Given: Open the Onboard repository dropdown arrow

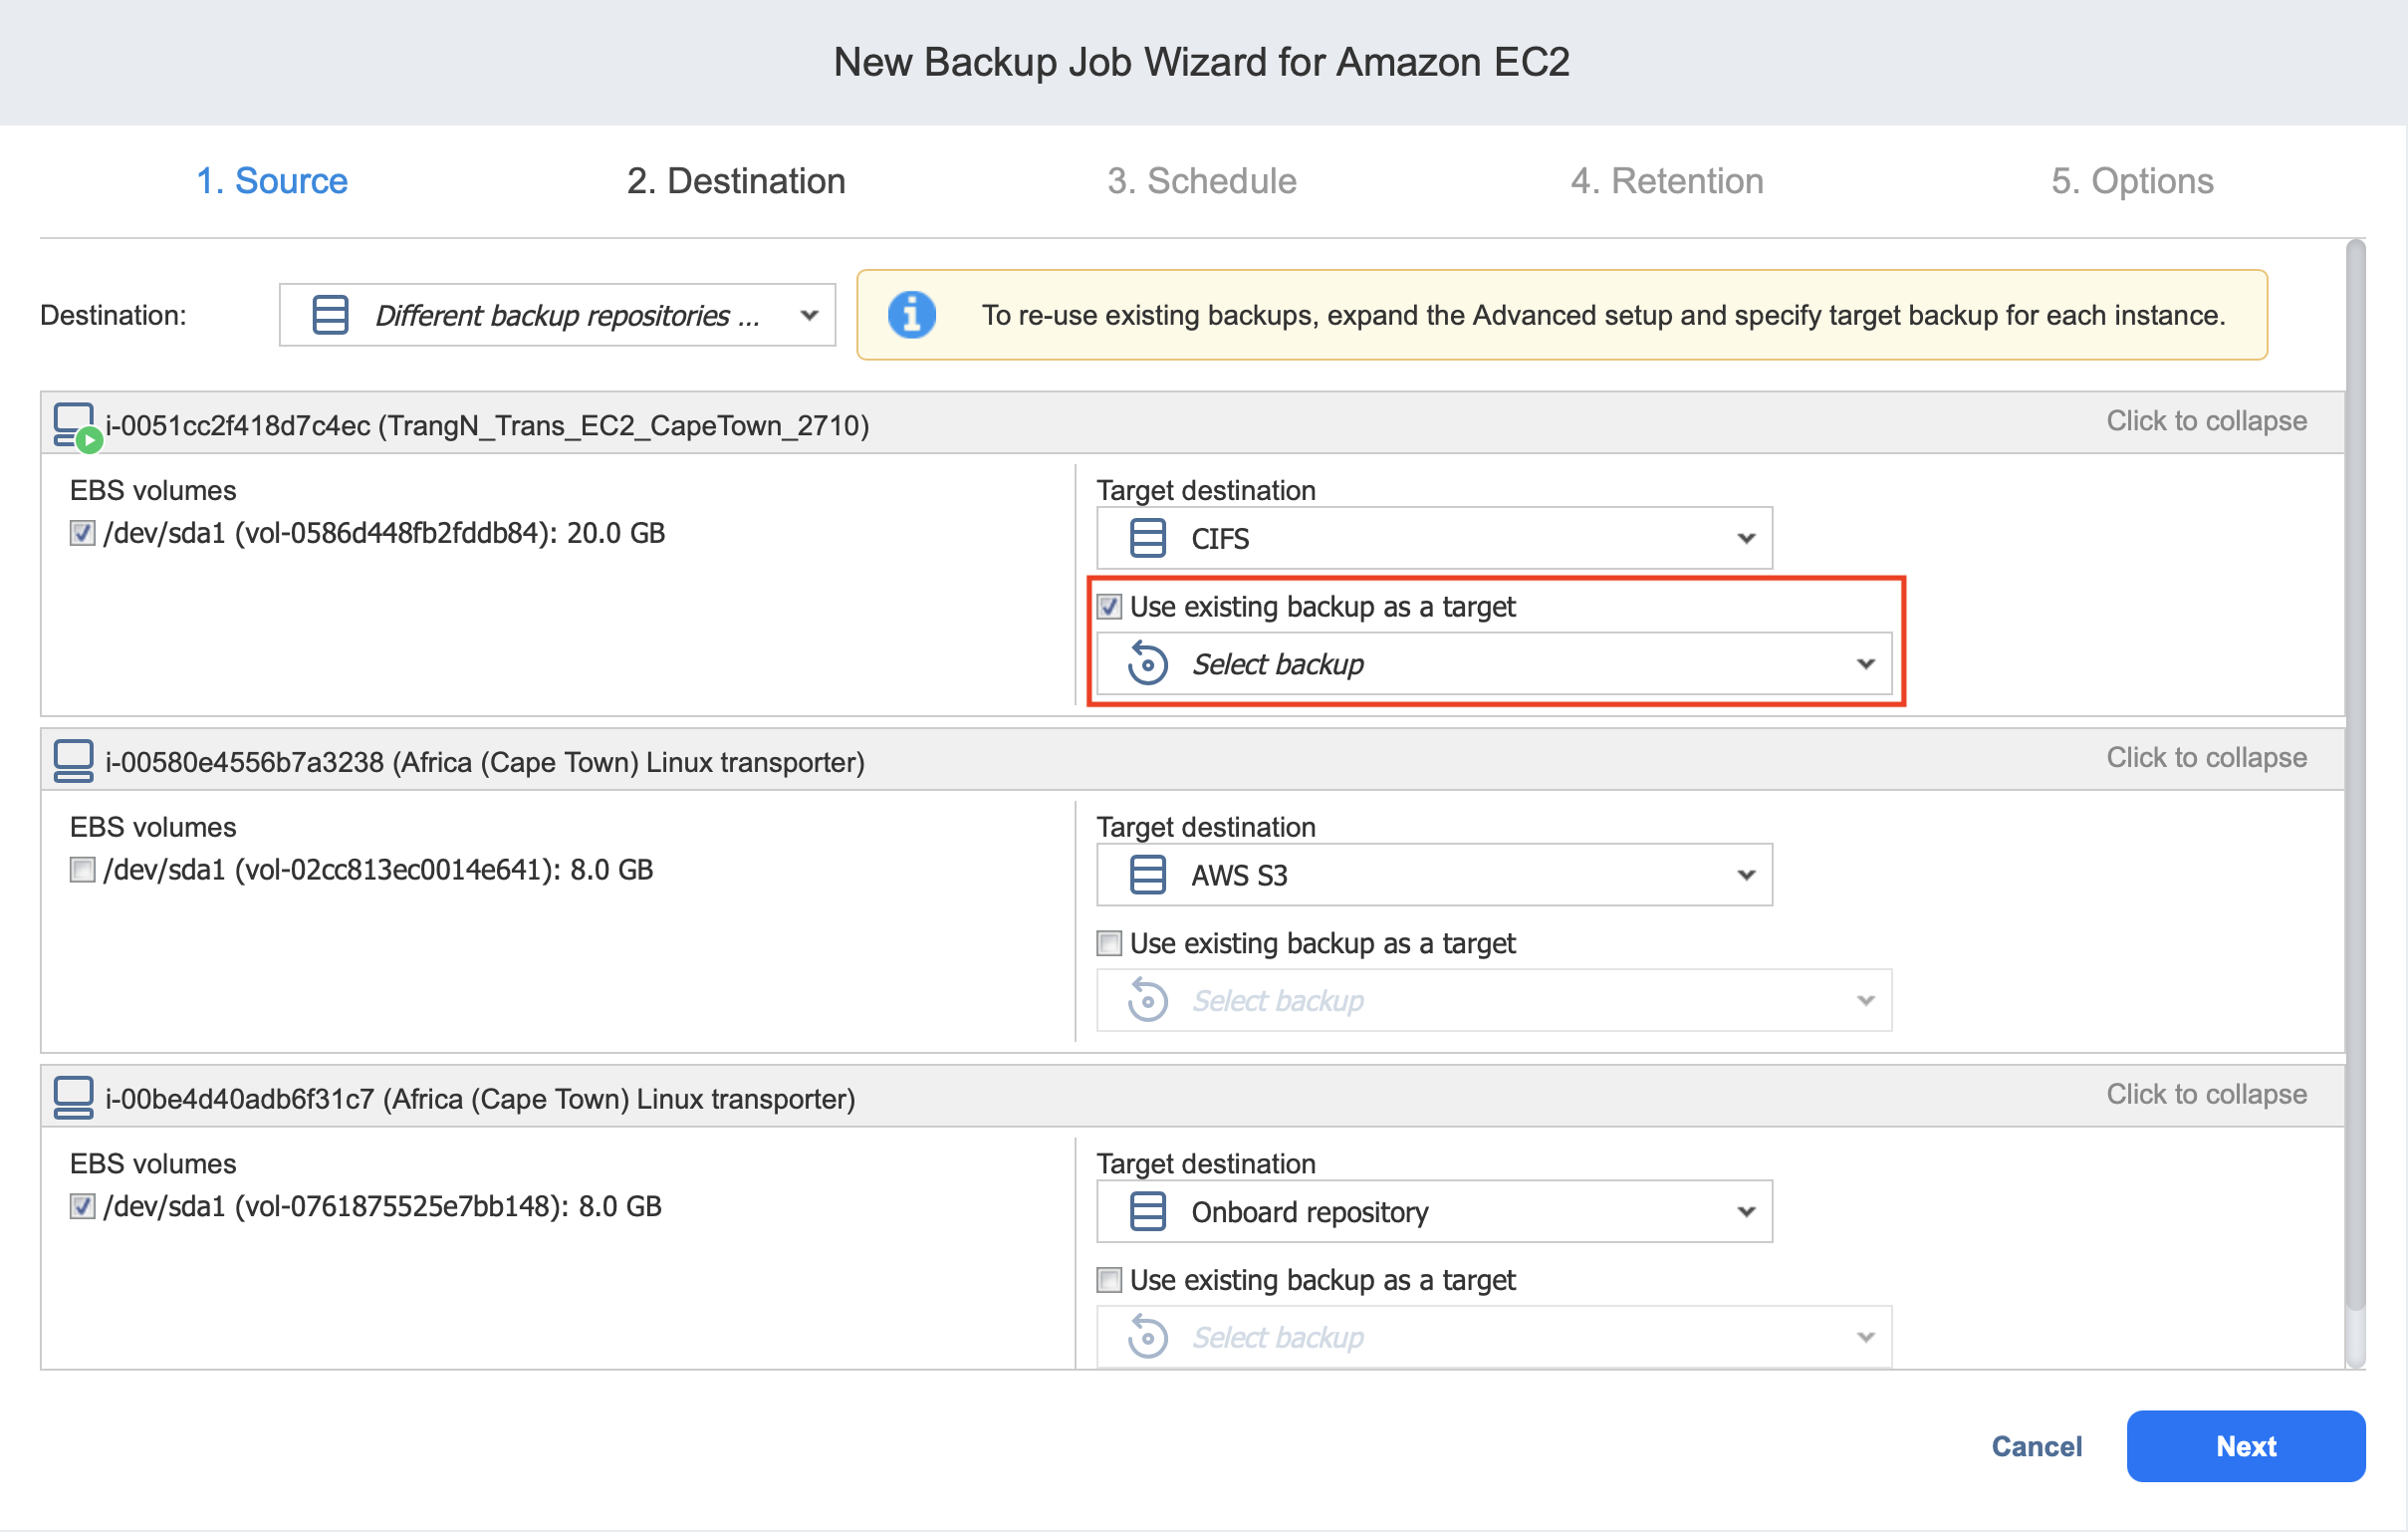Looking at the screenshot, I should click(1745, 1211).
